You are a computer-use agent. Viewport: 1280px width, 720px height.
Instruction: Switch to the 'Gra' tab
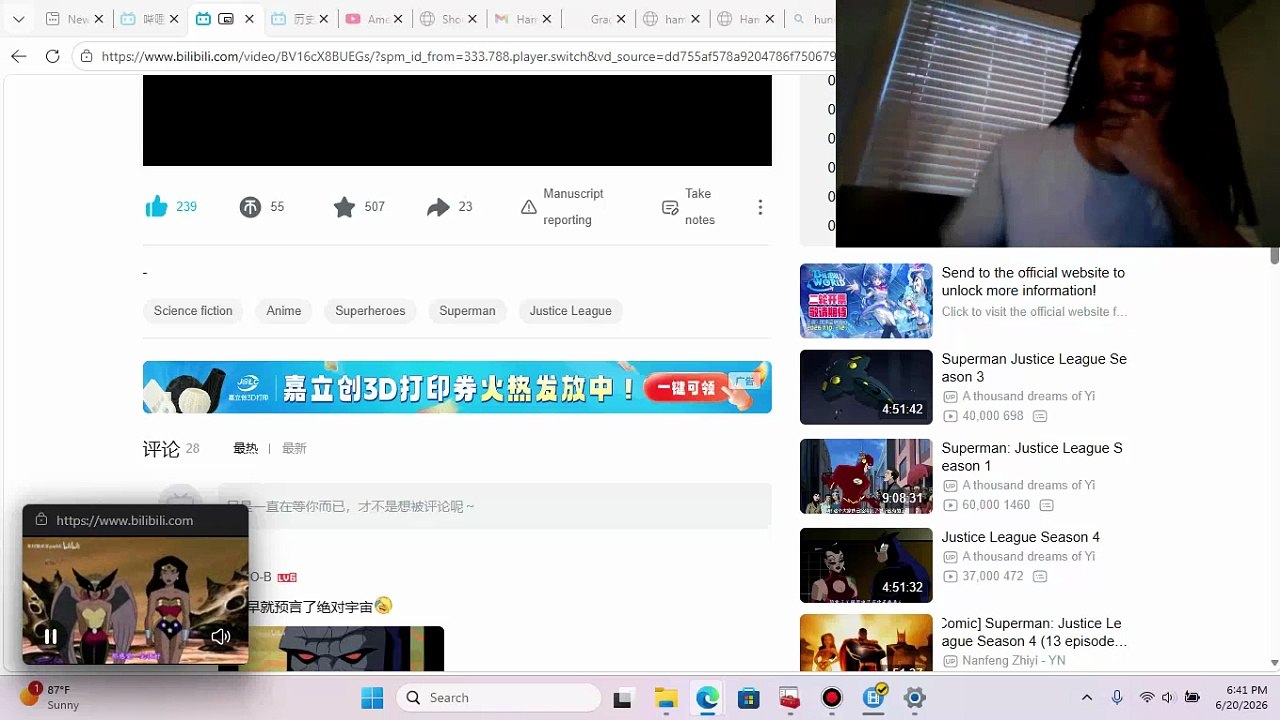(x=598, y=19)
